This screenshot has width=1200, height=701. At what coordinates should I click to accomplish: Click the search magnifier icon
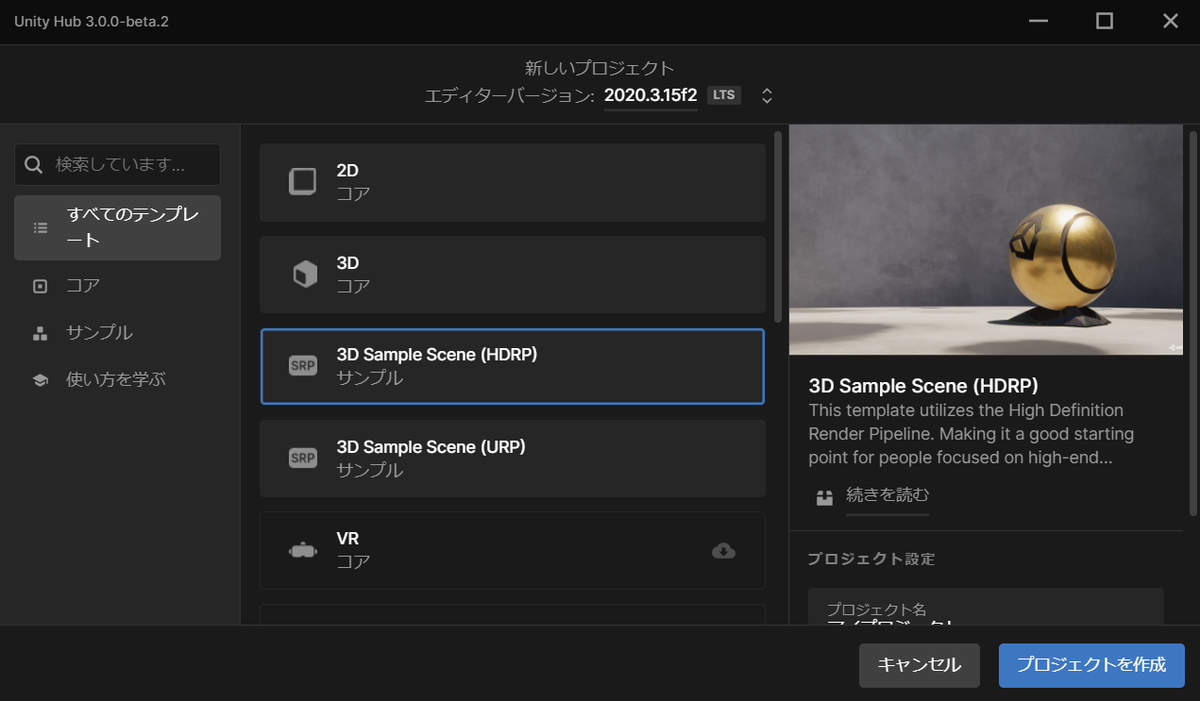(35, 164)
